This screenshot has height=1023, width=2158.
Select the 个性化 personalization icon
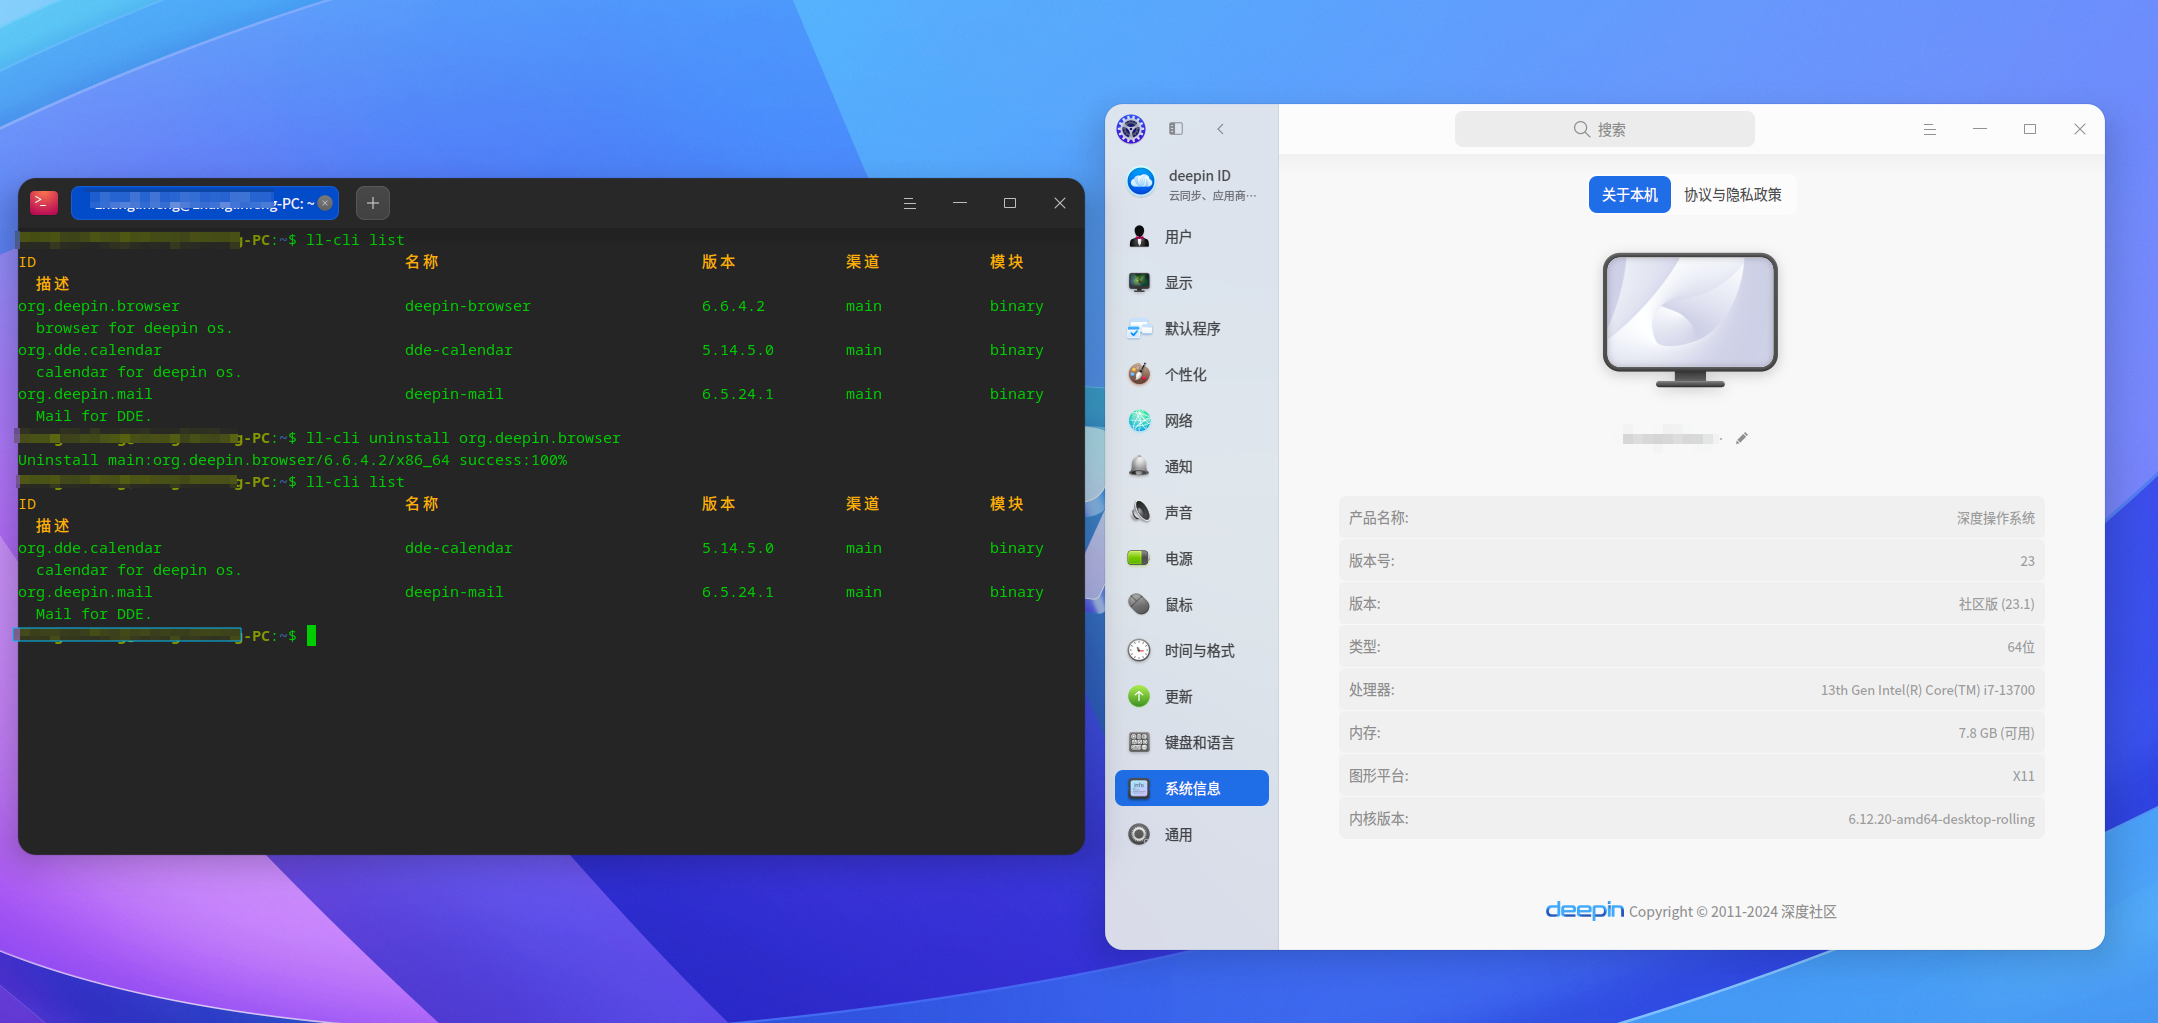coord(1139,374)
